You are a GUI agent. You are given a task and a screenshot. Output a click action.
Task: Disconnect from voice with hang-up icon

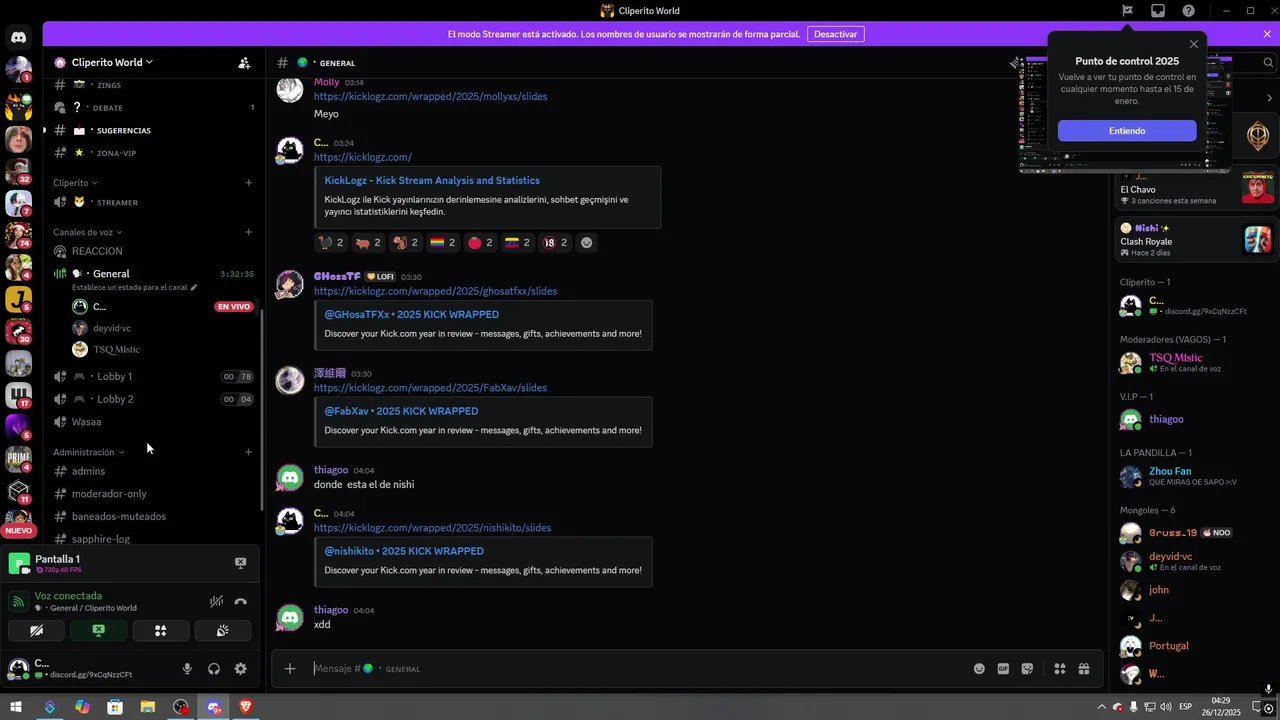(x=240, y=601)
